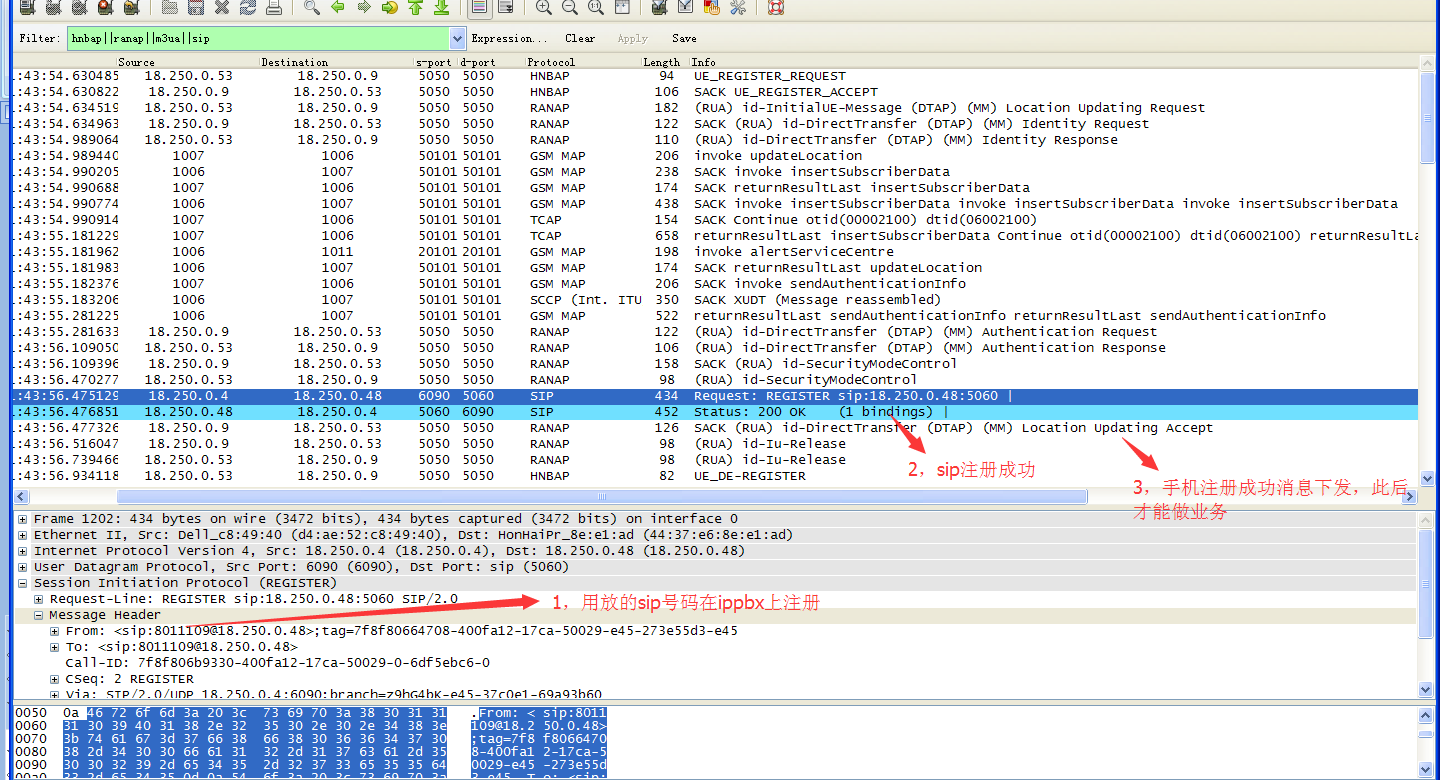Click the display filter input field

pos(258,39)
